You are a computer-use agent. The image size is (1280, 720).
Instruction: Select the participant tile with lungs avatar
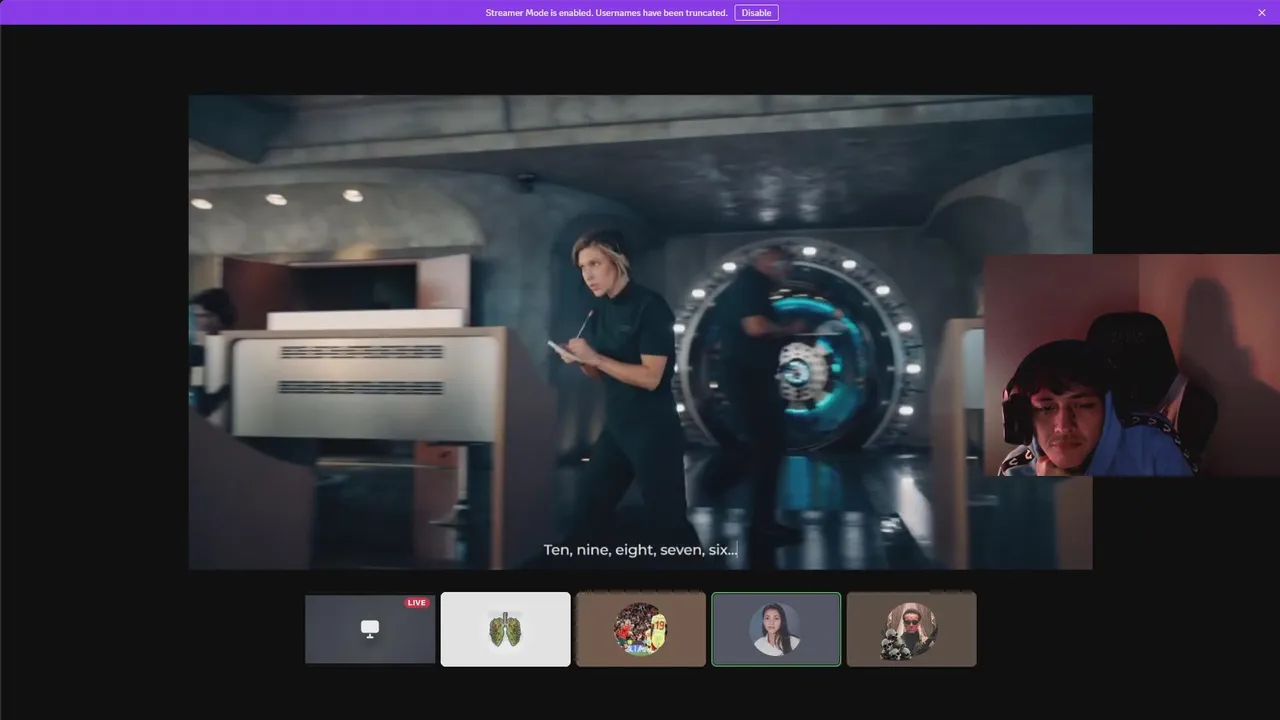point(506,629)
